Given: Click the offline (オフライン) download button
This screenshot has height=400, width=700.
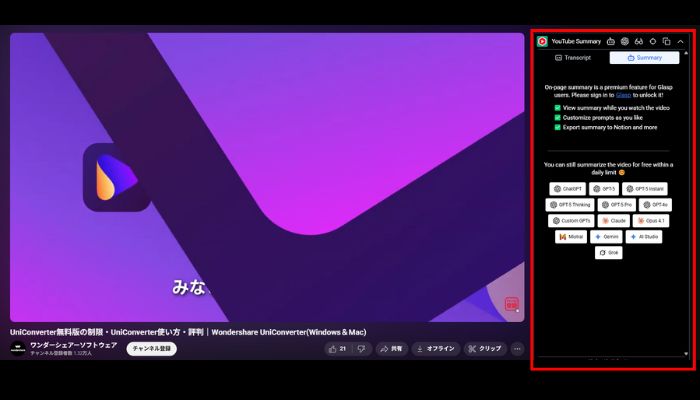Looking at the screenshot, I should coord(436,349).
